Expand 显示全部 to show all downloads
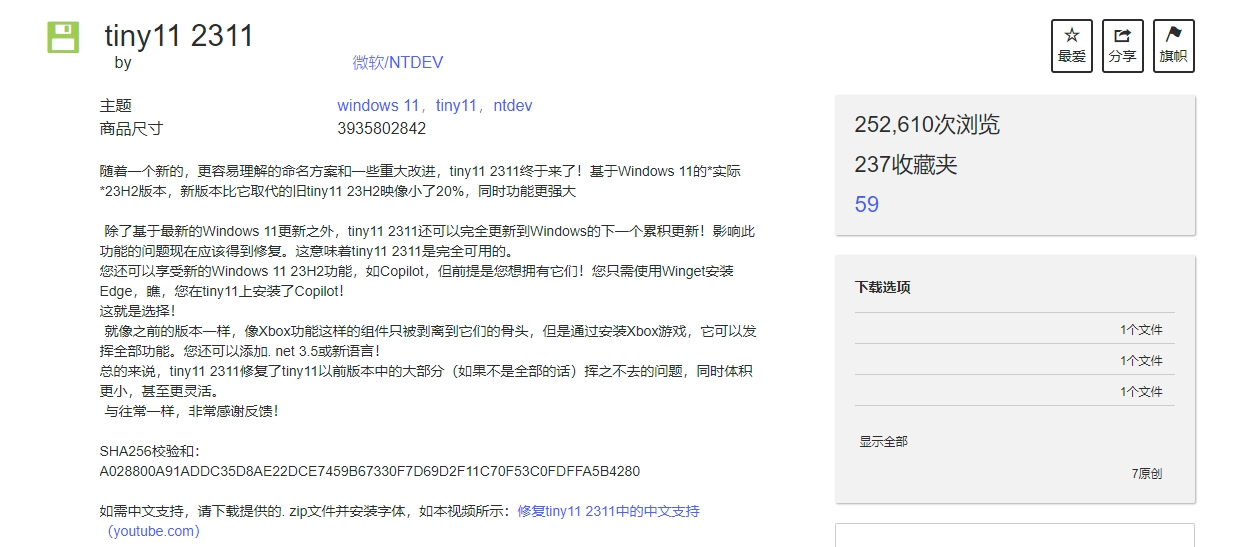1257x547 pixels. [x=883, y=441]
